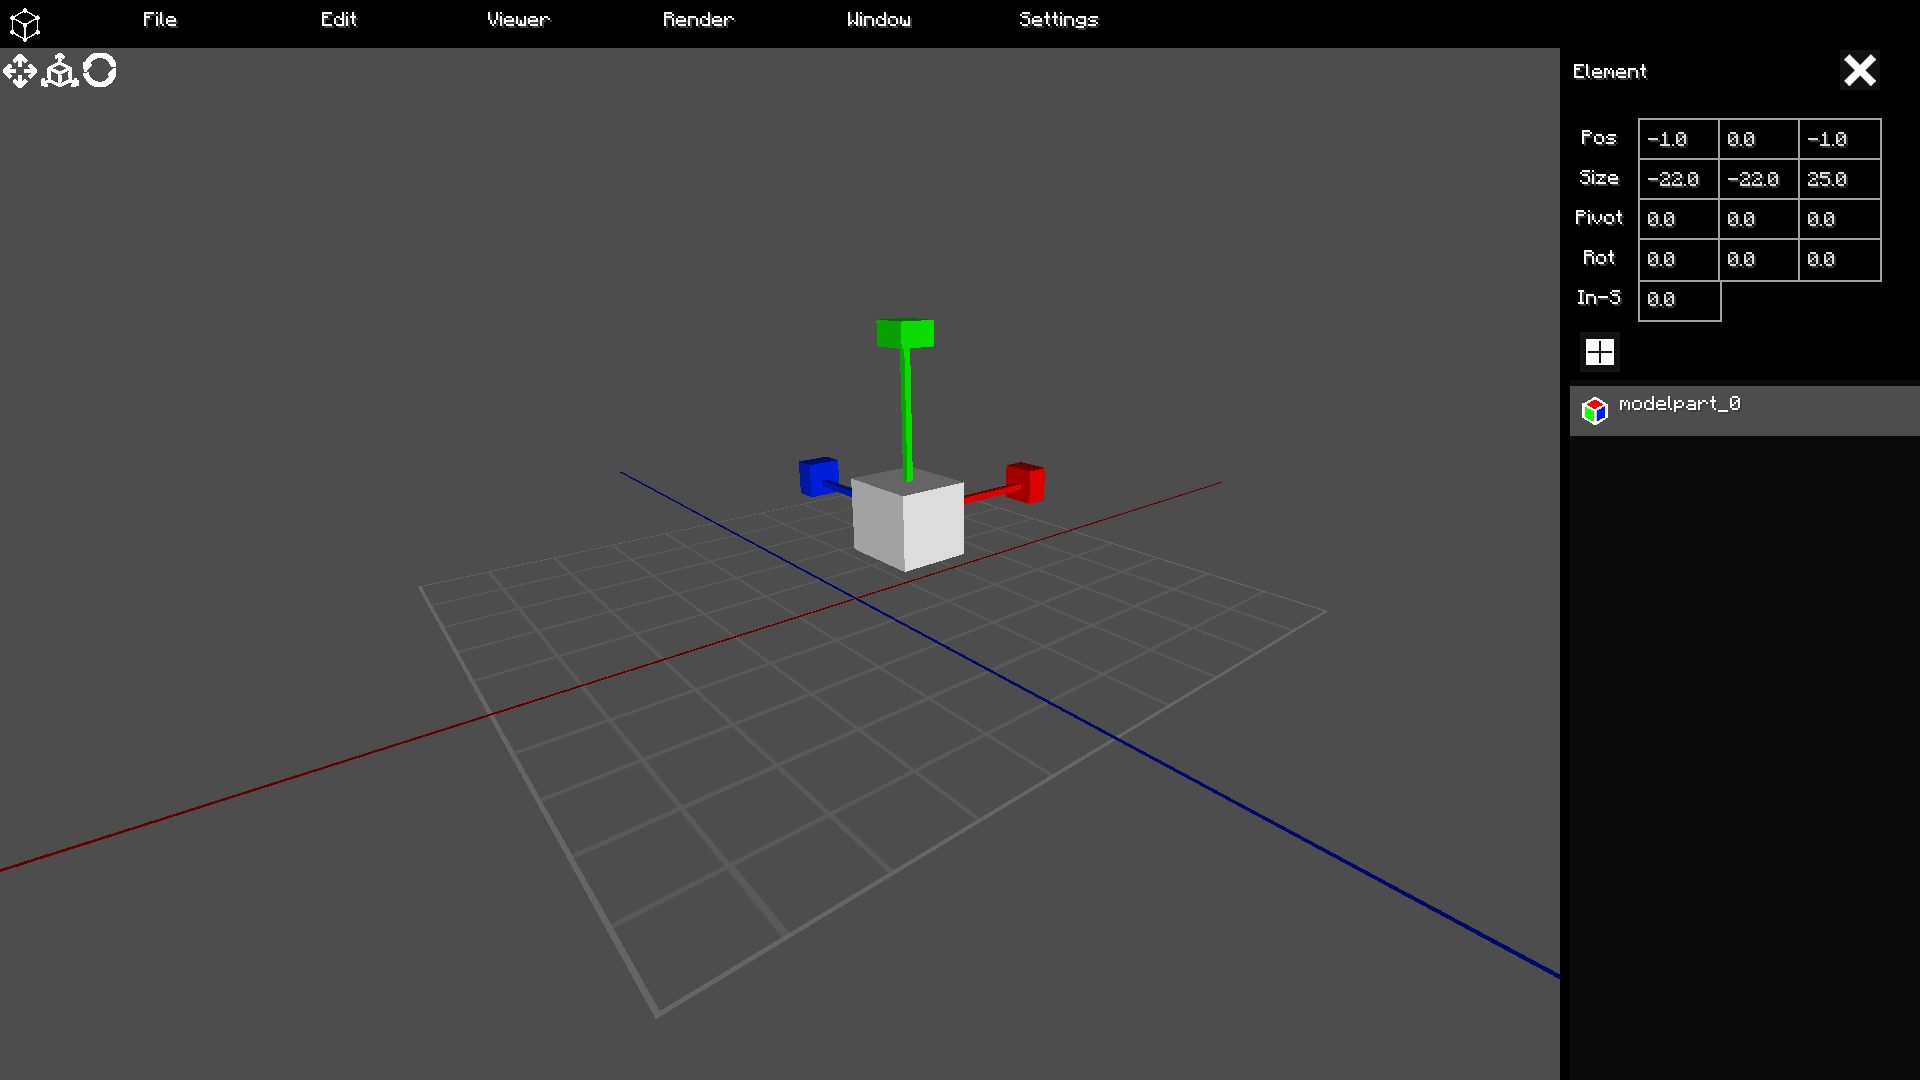Open the Edit menu
Screen dimensions: 1920x1080
tap(338, 20)
